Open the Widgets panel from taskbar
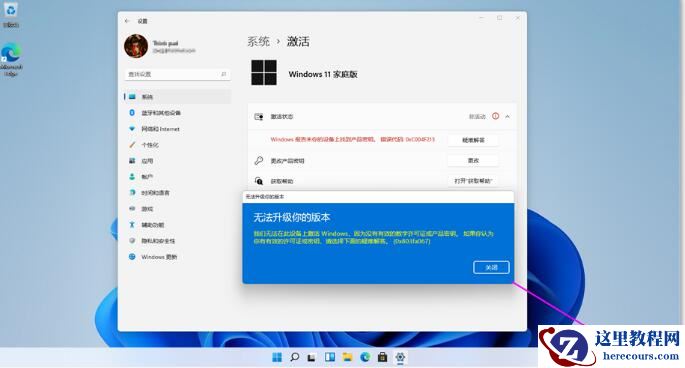Viewport: 685px width, 368px height. pyautogui.click(x=330, y=358)
